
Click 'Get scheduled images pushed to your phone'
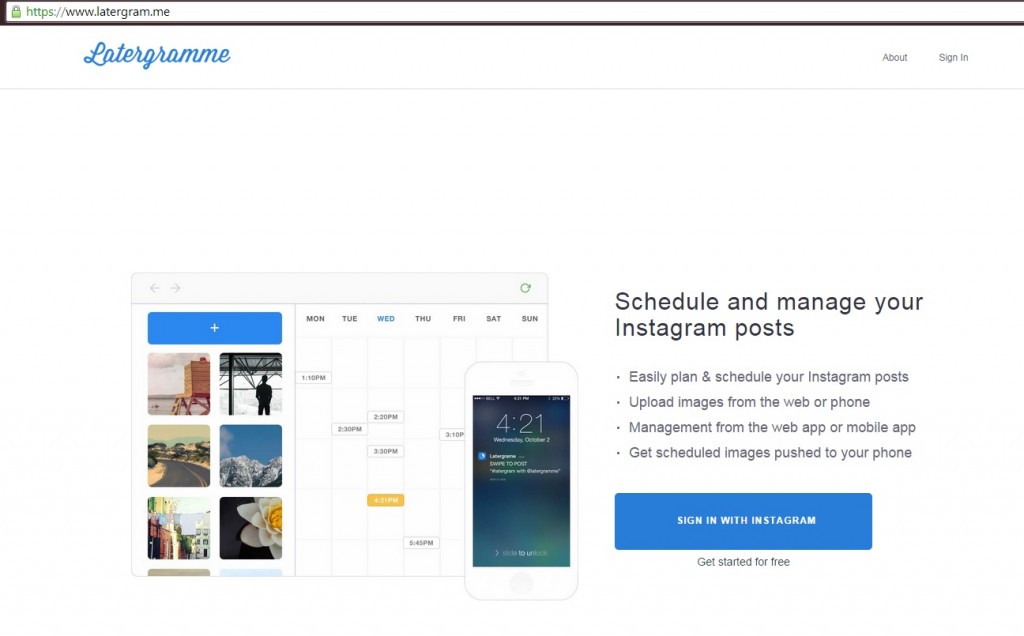[x=770, y=453]
